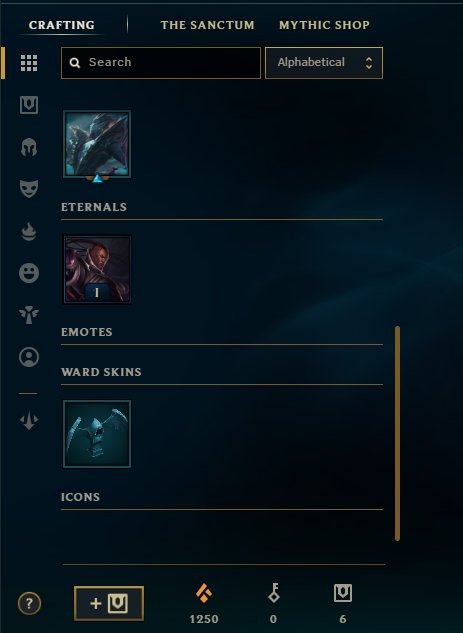Screen dimensions: 463x633
Task: Filter loot by ward skins icon
Action: 29,315
